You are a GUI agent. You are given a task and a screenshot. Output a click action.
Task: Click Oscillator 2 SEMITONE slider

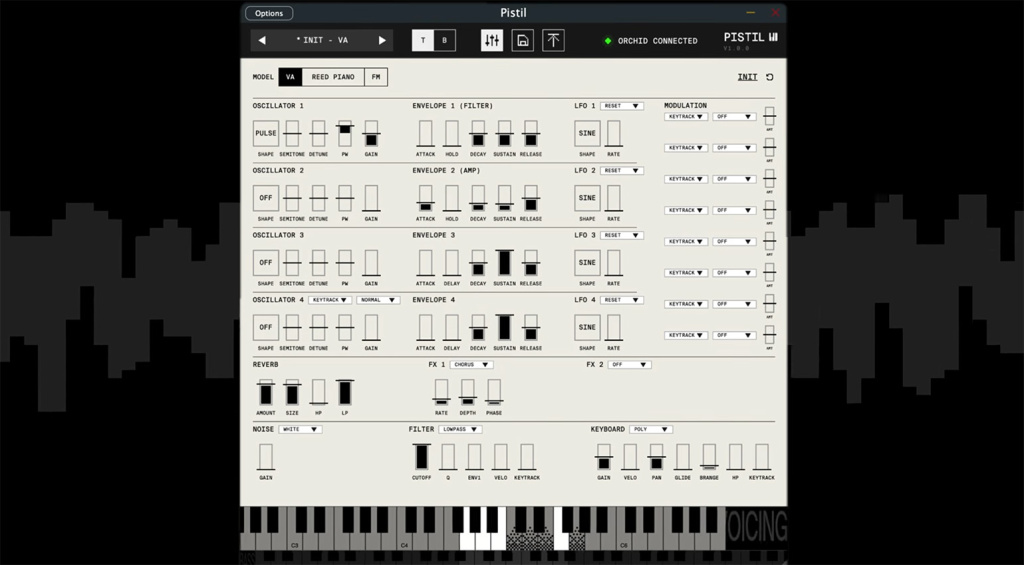(292, 198)
